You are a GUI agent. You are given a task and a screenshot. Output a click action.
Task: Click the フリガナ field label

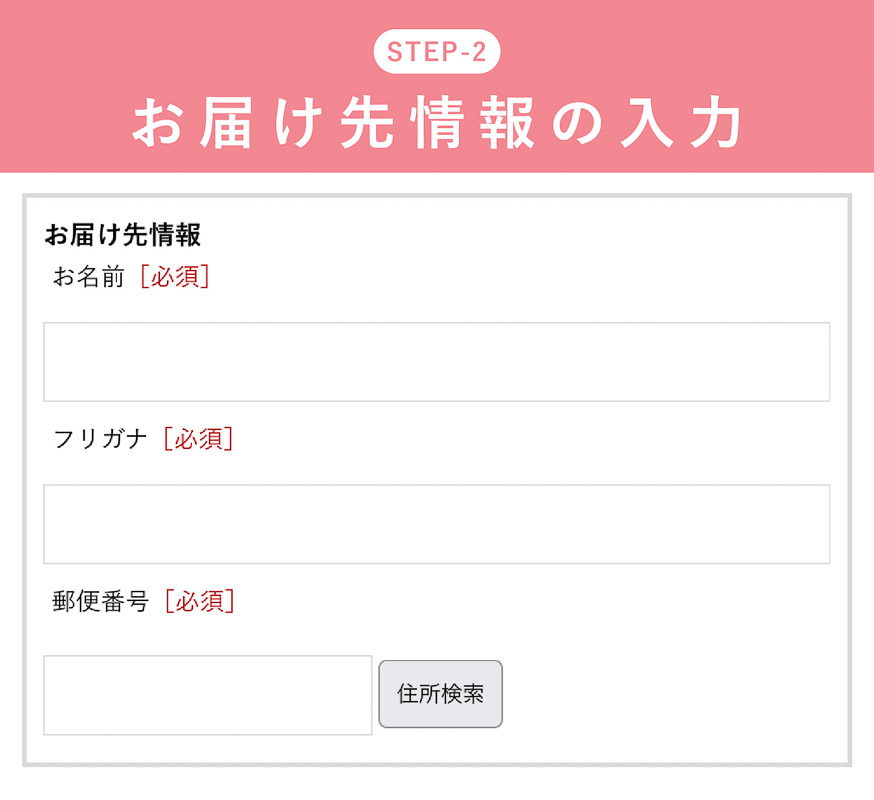click(x=101, y=439)
